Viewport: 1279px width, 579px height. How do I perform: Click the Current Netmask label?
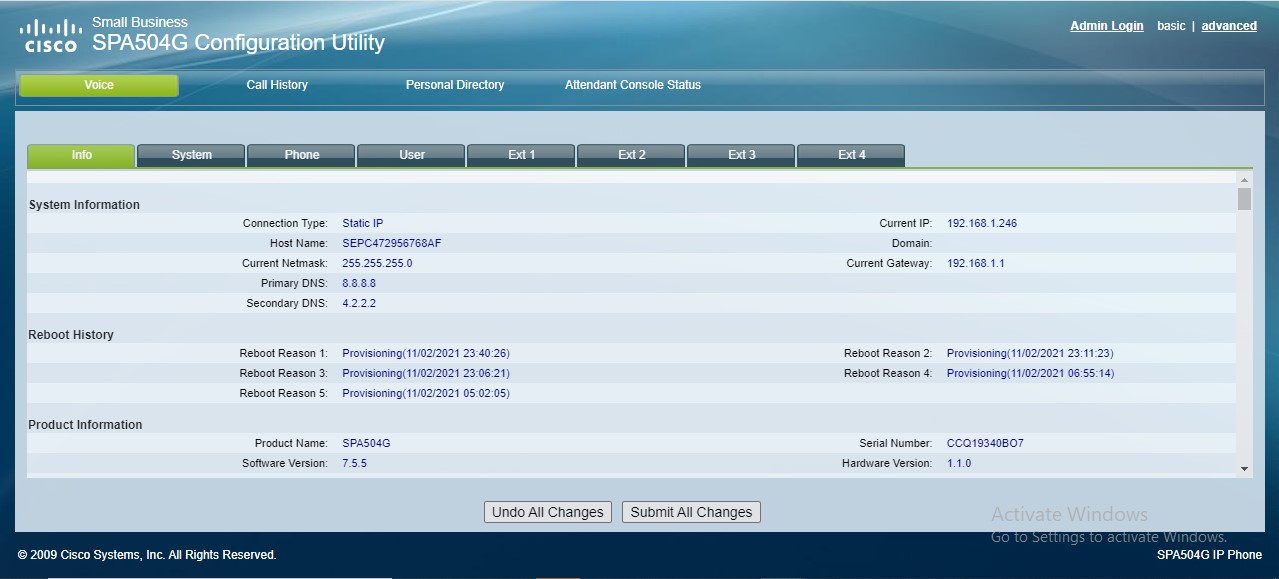285,263
